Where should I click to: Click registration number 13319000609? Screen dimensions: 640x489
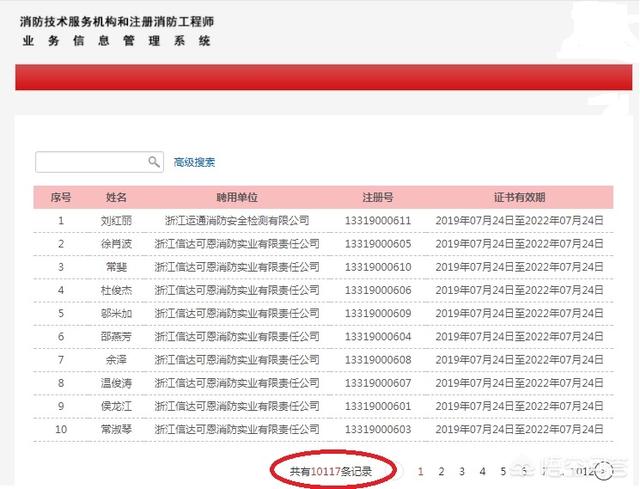click(378, 313)
